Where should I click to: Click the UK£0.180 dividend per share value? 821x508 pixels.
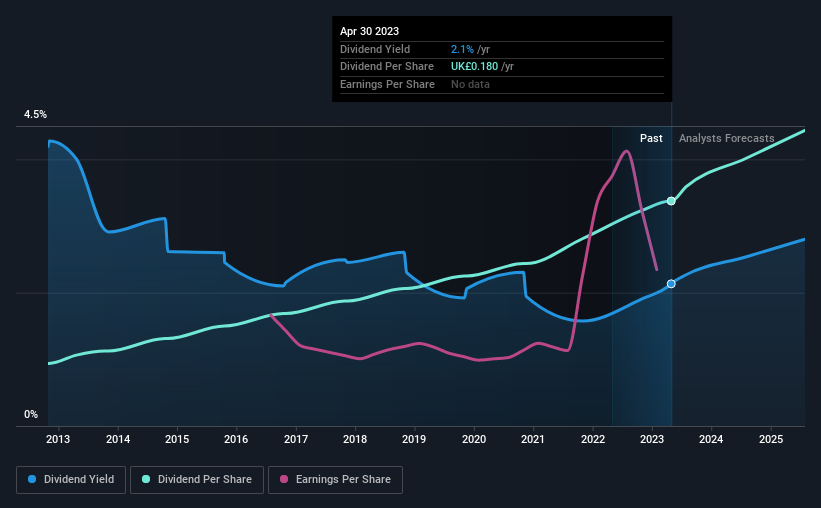(x=474, y=67)
